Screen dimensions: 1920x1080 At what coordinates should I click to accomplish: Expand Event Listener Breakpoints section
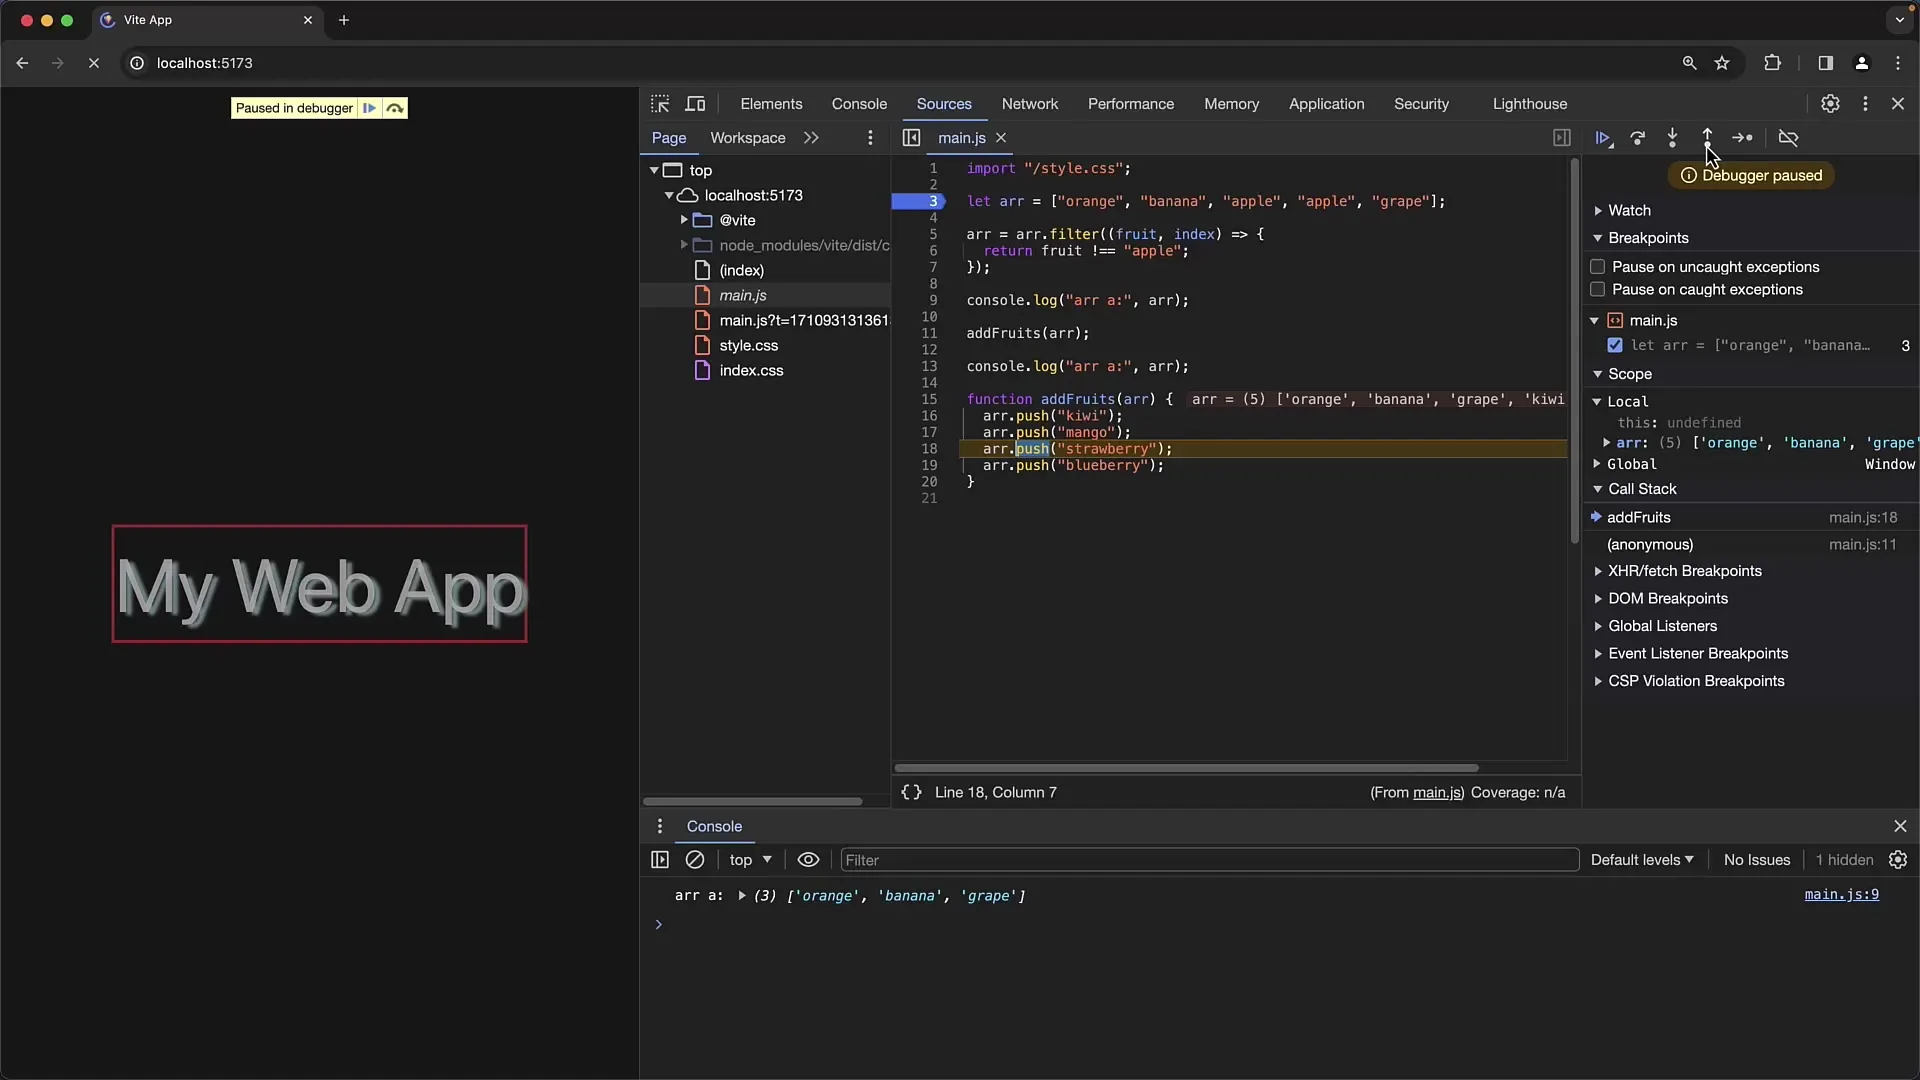pos(1698,653)
